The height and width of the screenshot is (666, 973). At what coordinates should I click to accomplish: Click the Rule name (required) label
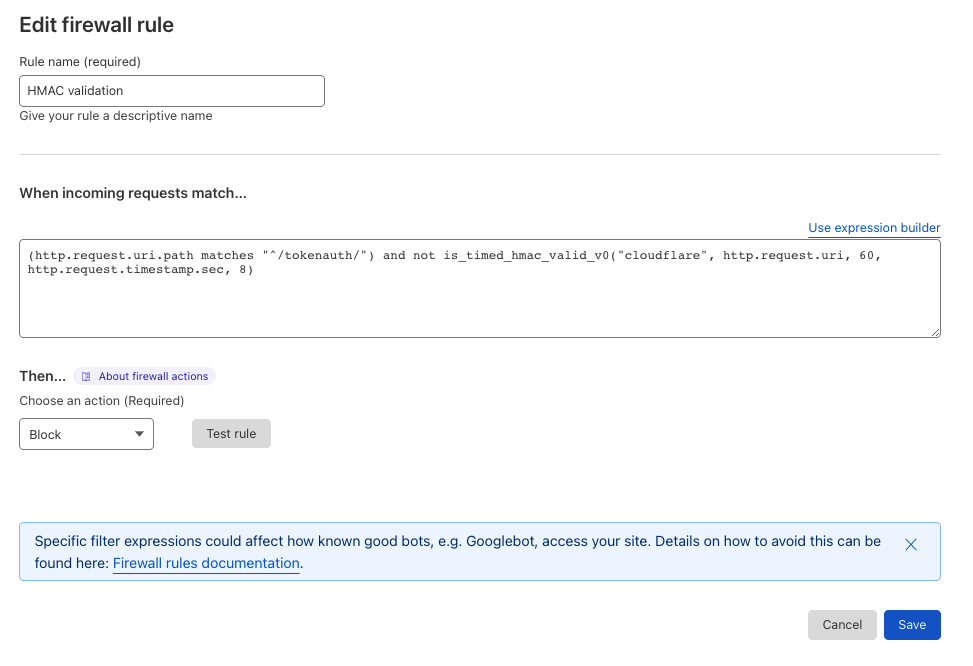(80, 62)
